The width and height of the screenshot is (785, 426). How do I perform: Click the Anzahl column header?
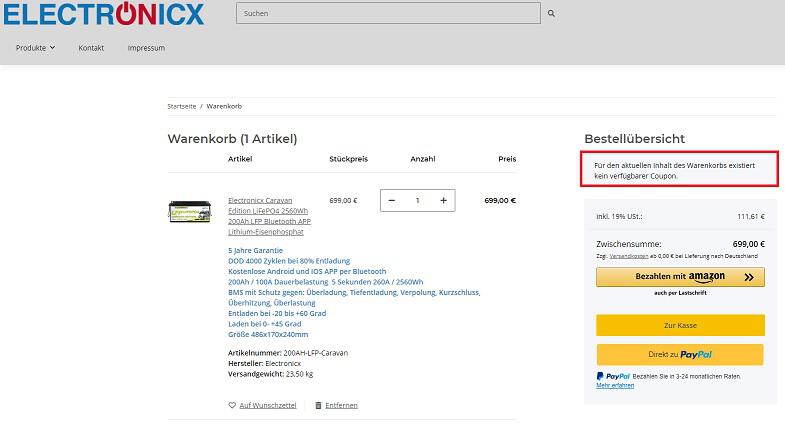coord(423,159)
